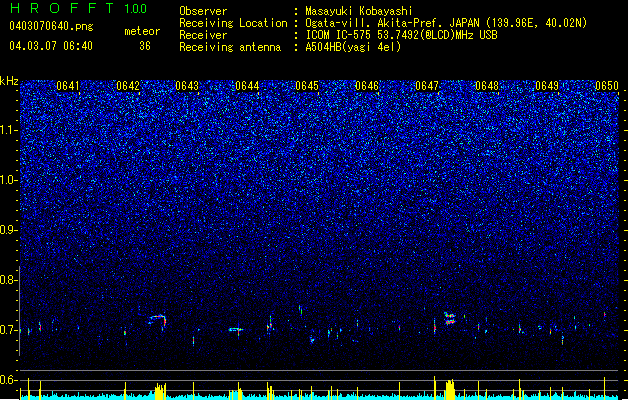Click the meteor count value 36
Viewport: 629px width, 400px height.
tap(145, 46)
